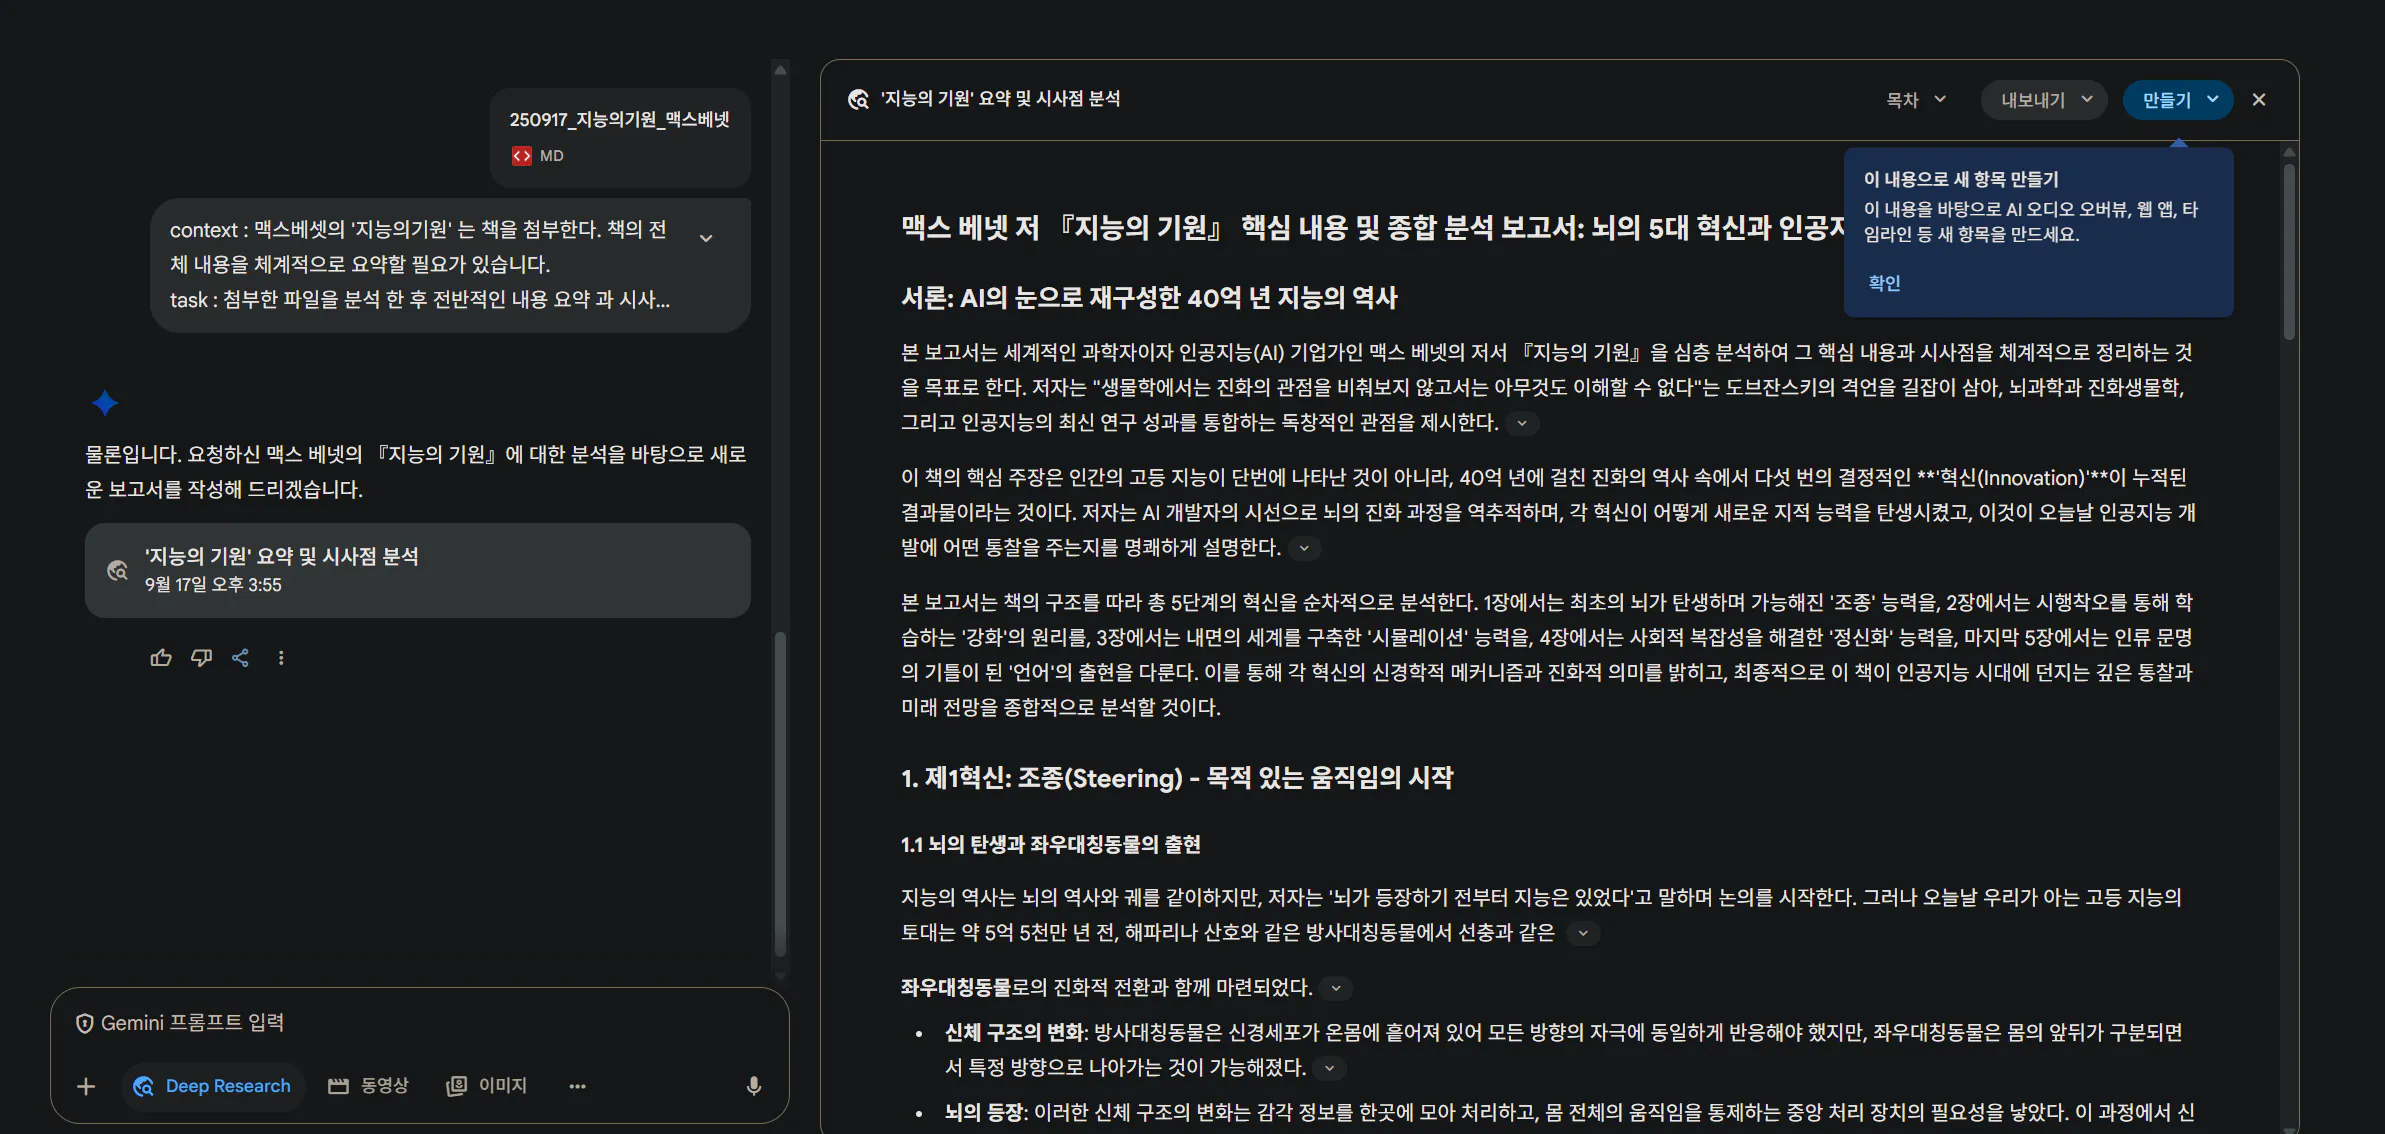Expand source chevron after '가능해졌다.'

pos(1329,1068)
